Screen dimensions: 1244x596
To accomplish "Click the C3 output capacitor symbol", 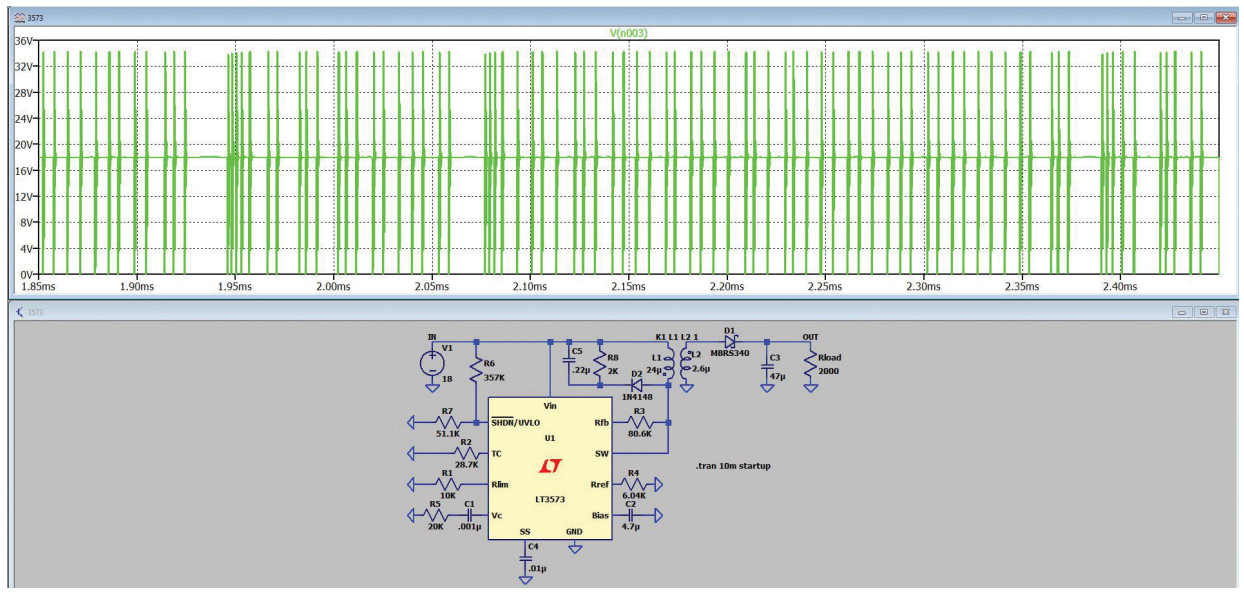I will tap(767, 364).
